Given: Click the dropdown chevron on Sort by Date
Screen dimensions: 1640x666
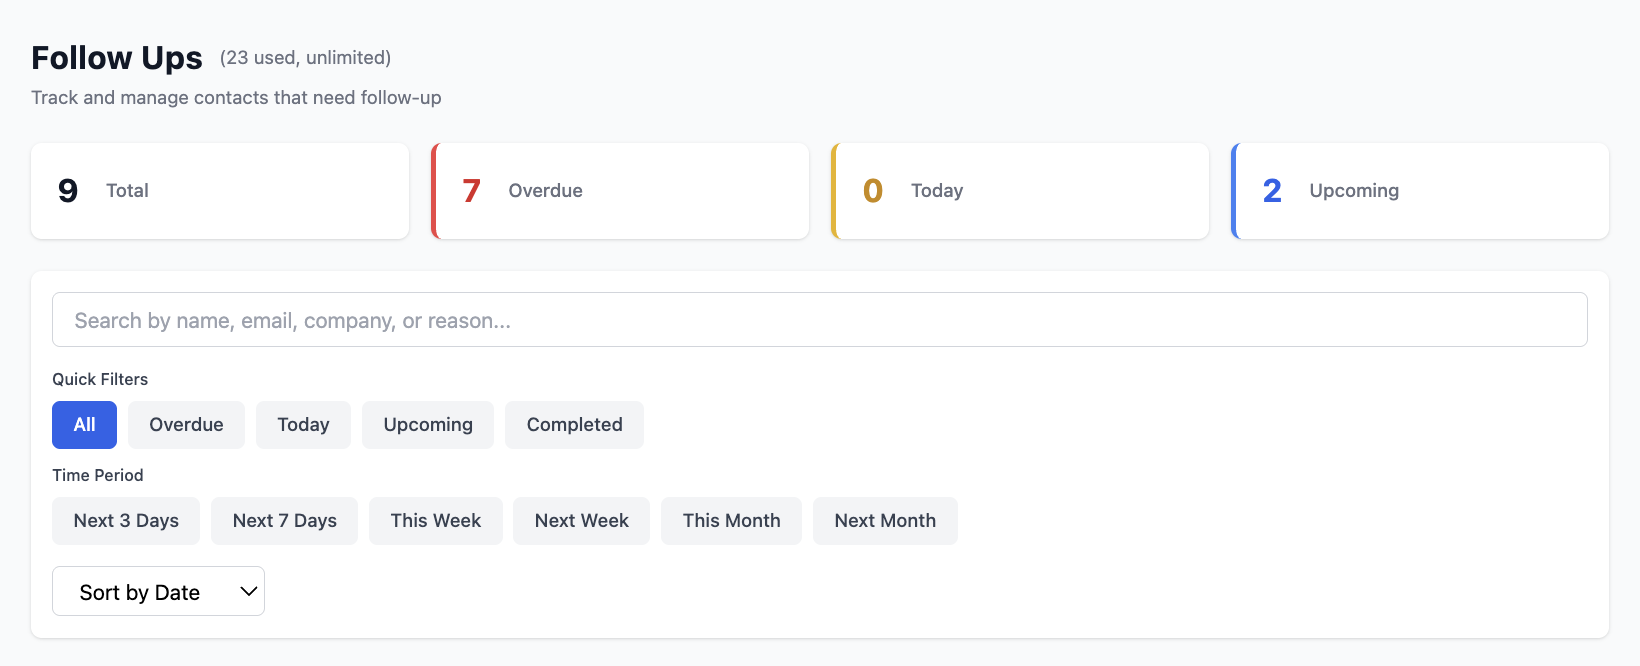Looking at the screenshot, I should pyautogui.click(x=246, y=591).
